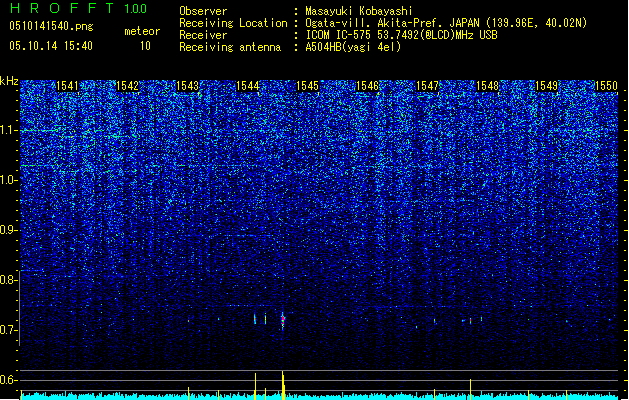Click the Receiving Location label
The width and height of the screenshot is (629, 400).
point(233,23)
